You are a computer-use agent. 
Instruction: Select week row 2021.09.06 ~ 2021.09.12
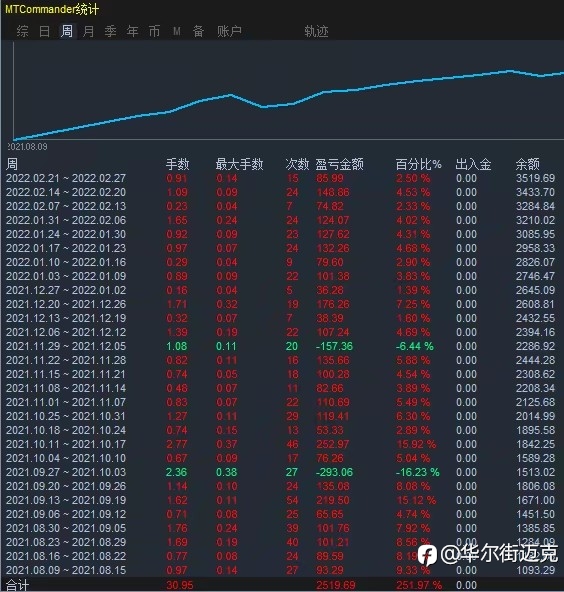tap(281, 513)
